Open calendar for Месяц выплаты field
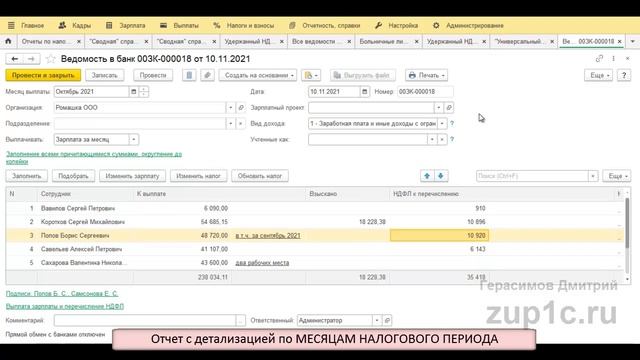This screenshot has width=640, height=360. click(x=133, y=92)
